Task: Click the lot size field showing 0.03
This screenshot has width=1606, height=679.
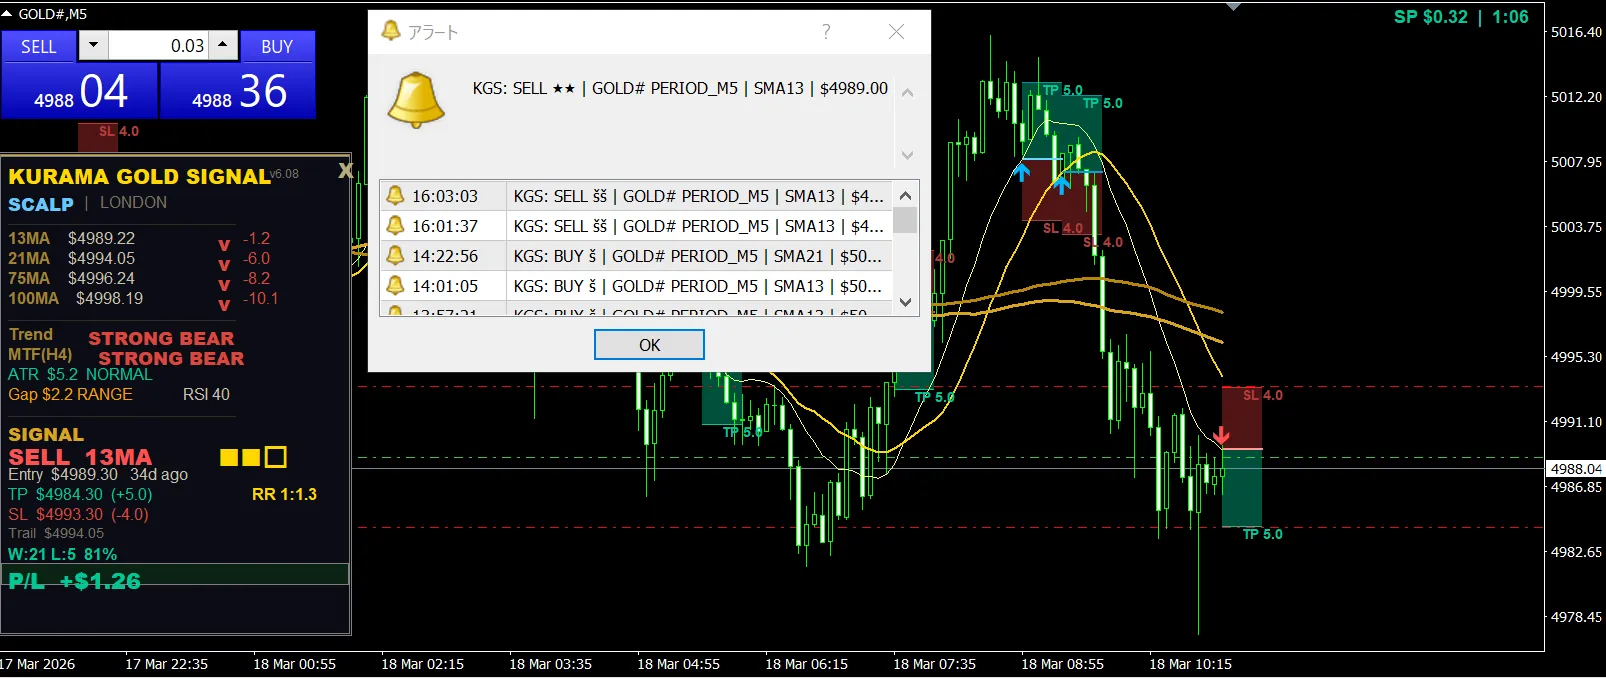Action: point(160,46)
